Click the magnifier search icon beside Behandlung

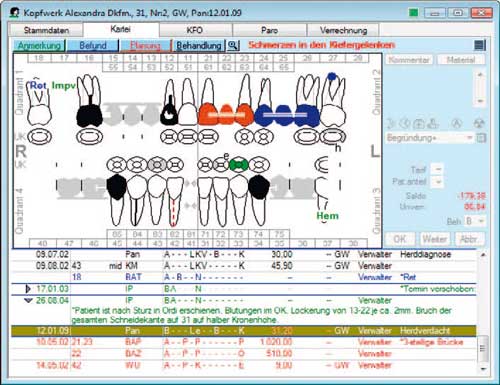coord(233,45)
